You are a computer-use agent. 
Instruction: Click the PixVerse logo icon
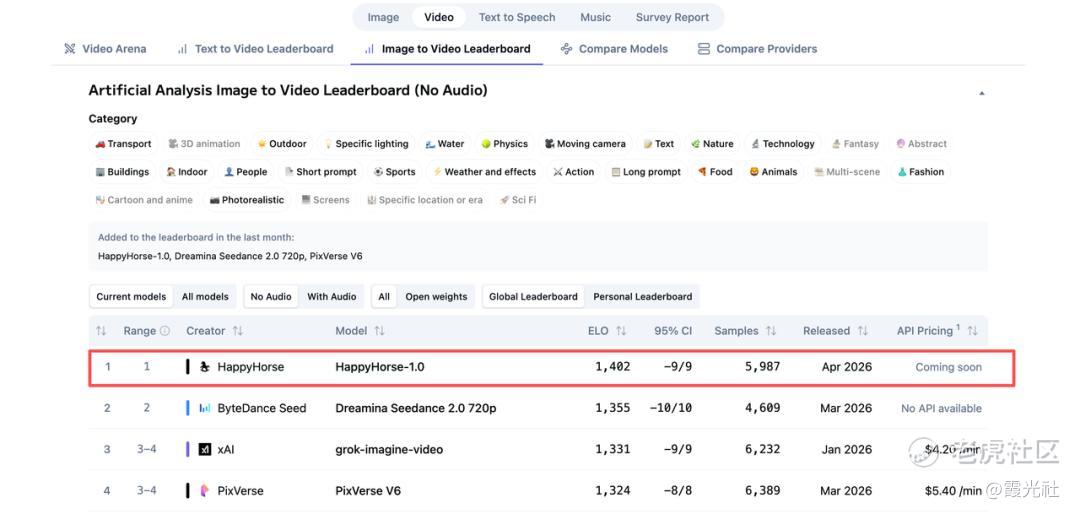tap(205, 491)
